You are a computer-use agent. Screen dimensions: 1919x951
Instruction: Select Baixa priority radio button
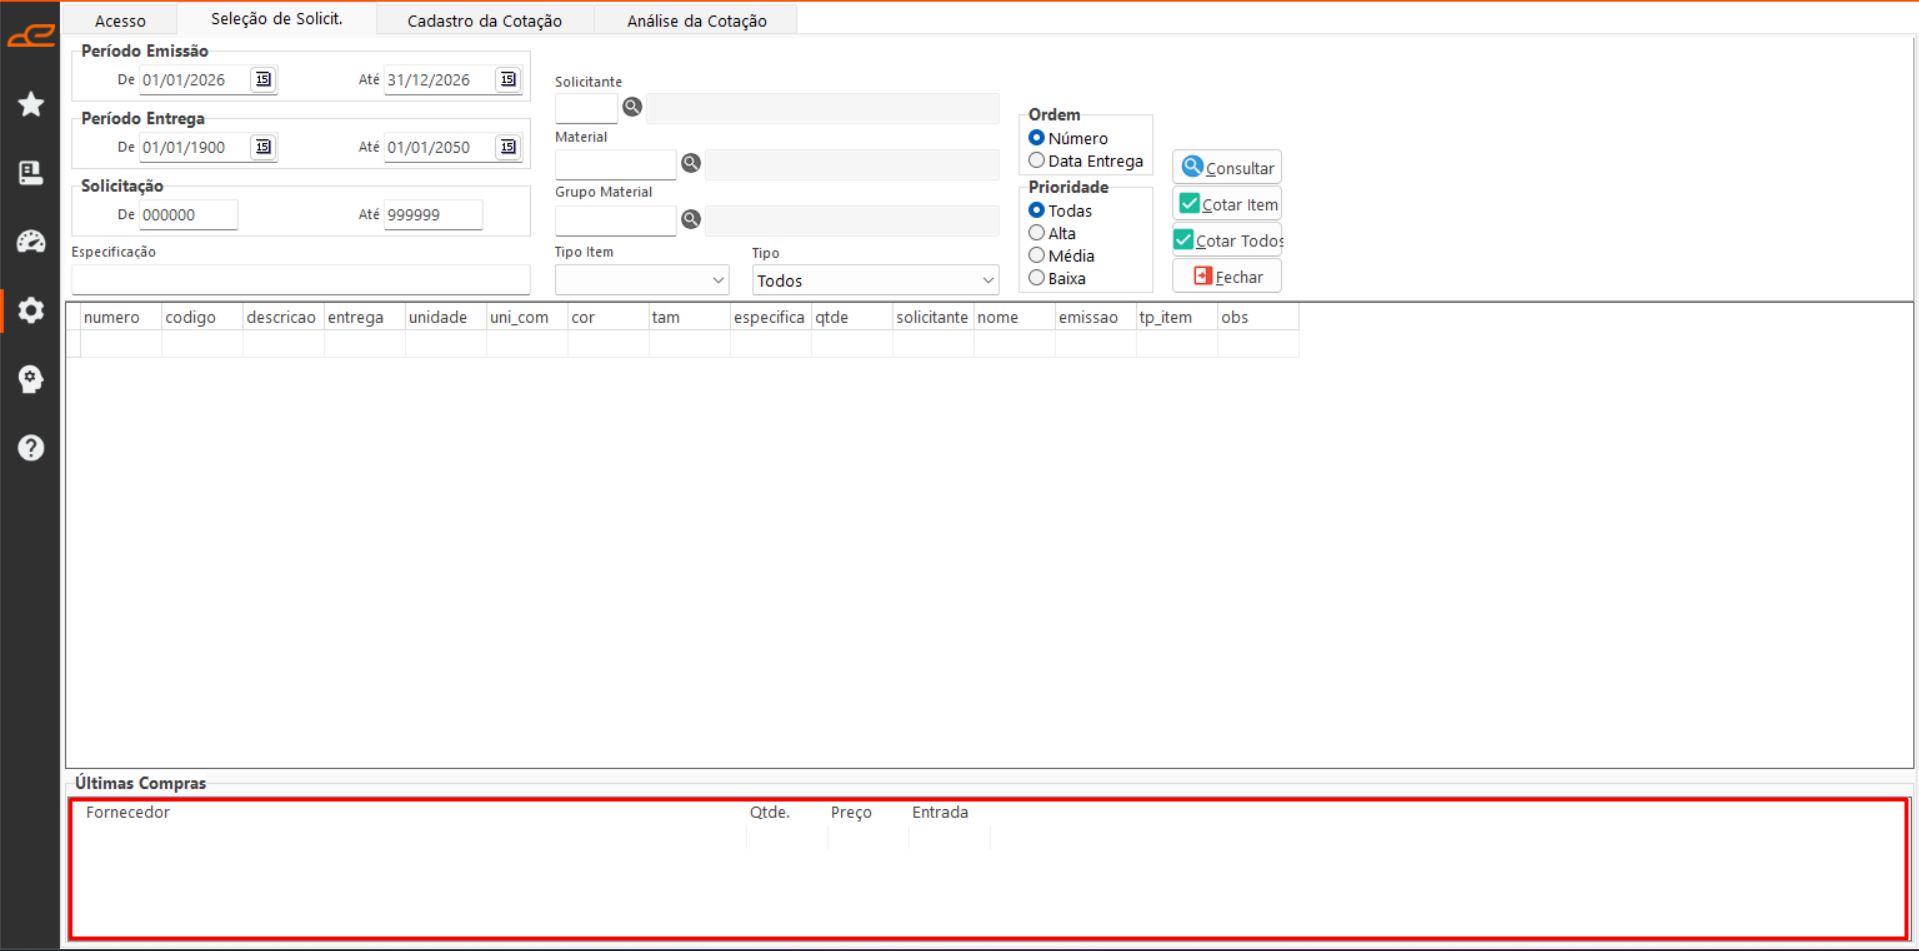[x=1037, y=278]
